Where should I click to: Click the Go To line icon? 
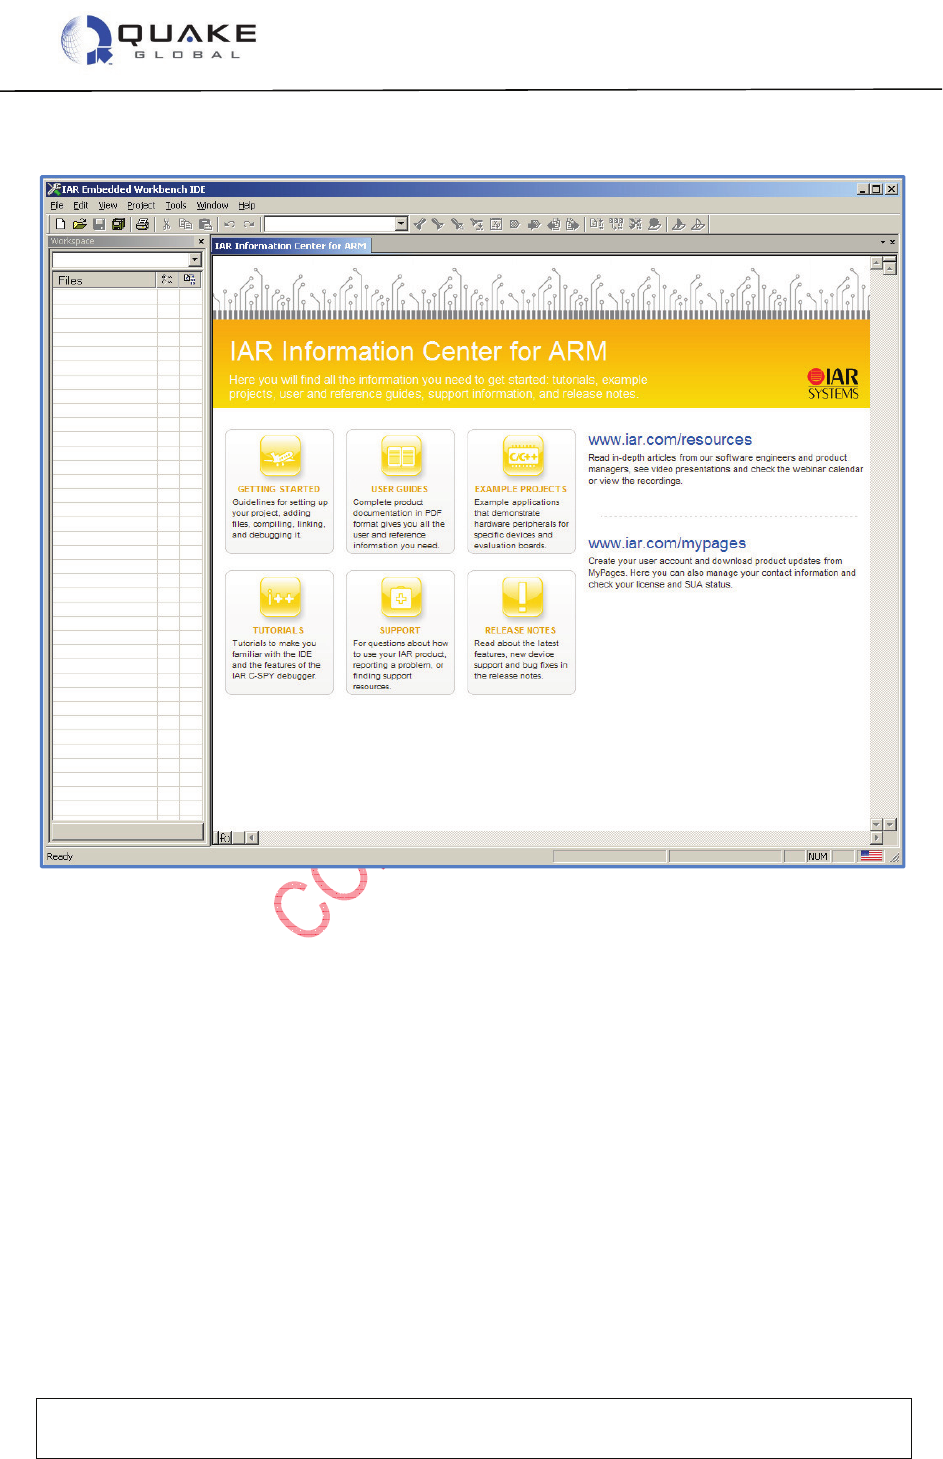[x=495, y=224]
